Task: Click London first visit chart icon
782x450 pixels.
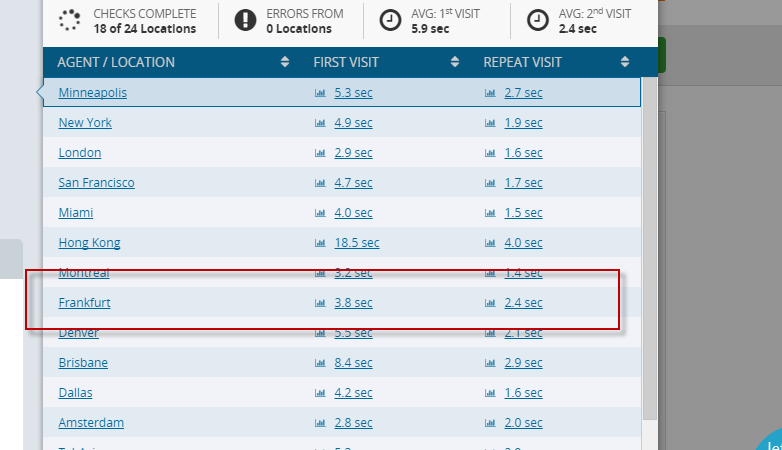Action: 320,153
